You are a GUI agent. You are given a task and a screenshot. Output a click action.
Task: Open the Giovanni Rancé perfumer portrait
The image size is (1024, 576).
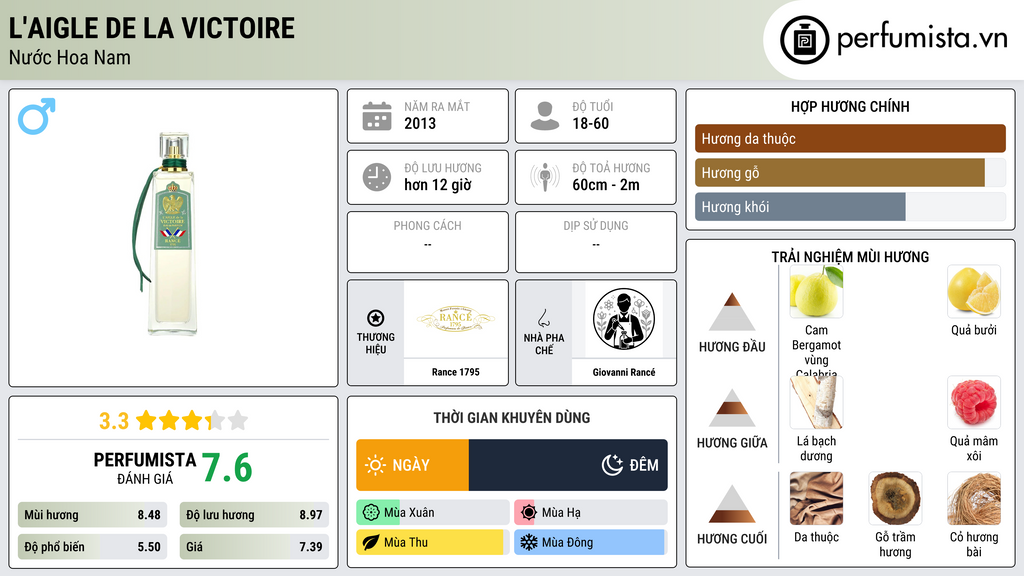point(624,319)
